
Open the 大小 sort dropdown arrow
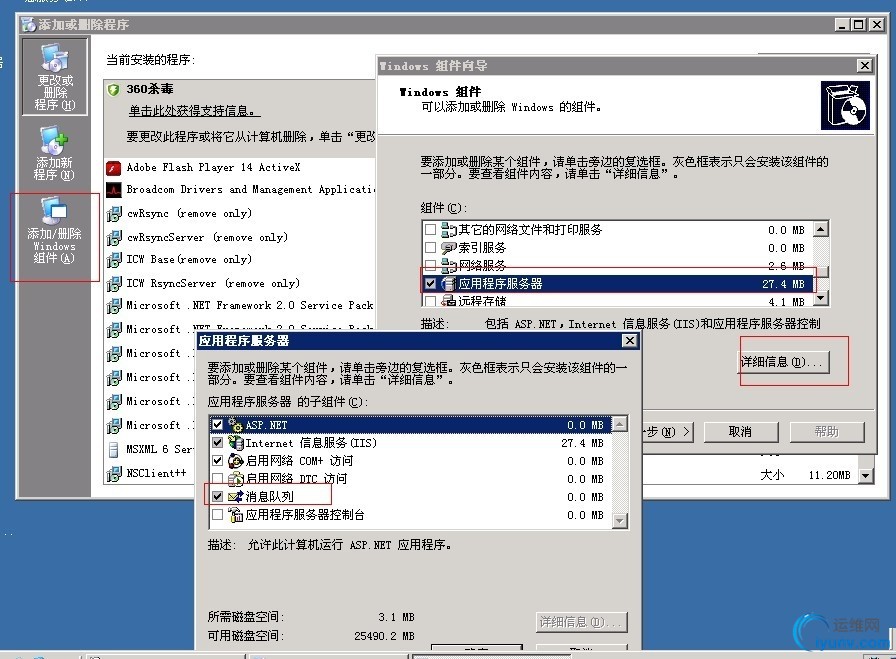pyautogui.click(x=866, y=476)
